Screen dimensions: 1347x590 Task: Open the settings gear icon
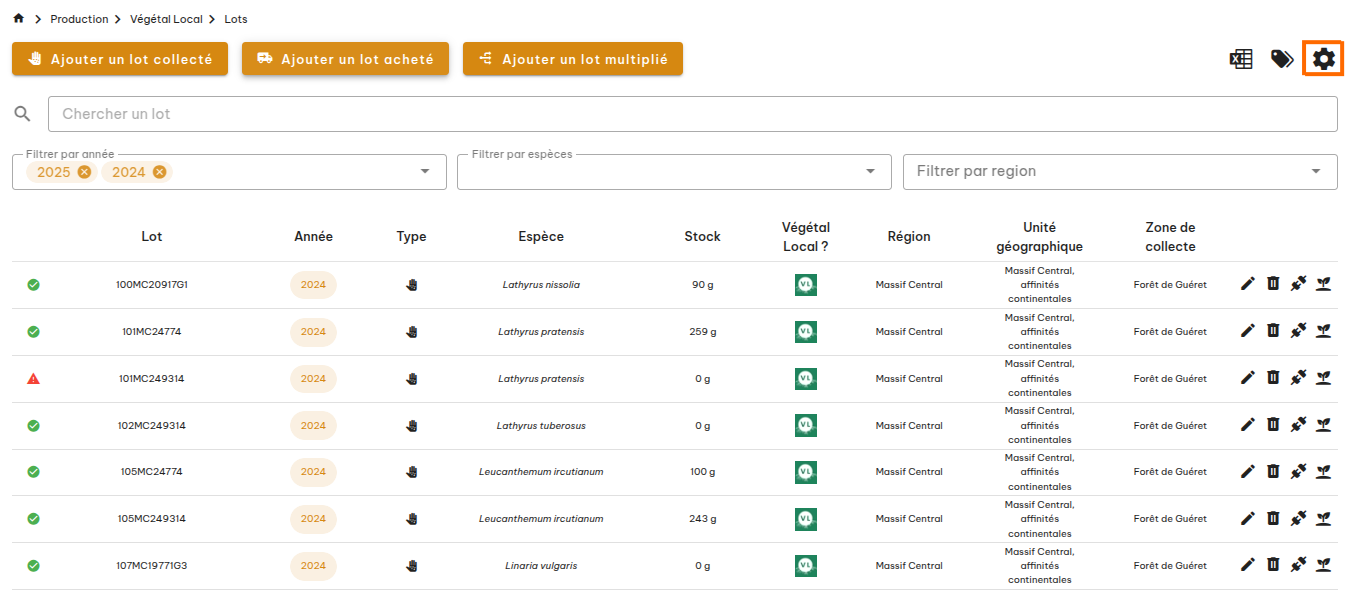pos(1323,59)
